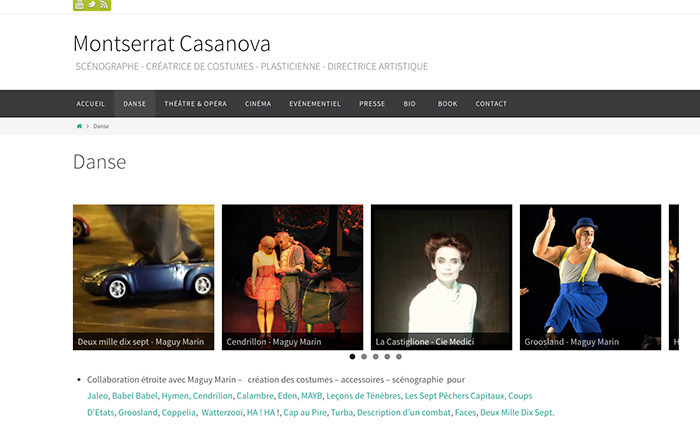Select fourth carousel pagination dot
Viewport: 700px width, 427px height.
[x=387, y=356]
